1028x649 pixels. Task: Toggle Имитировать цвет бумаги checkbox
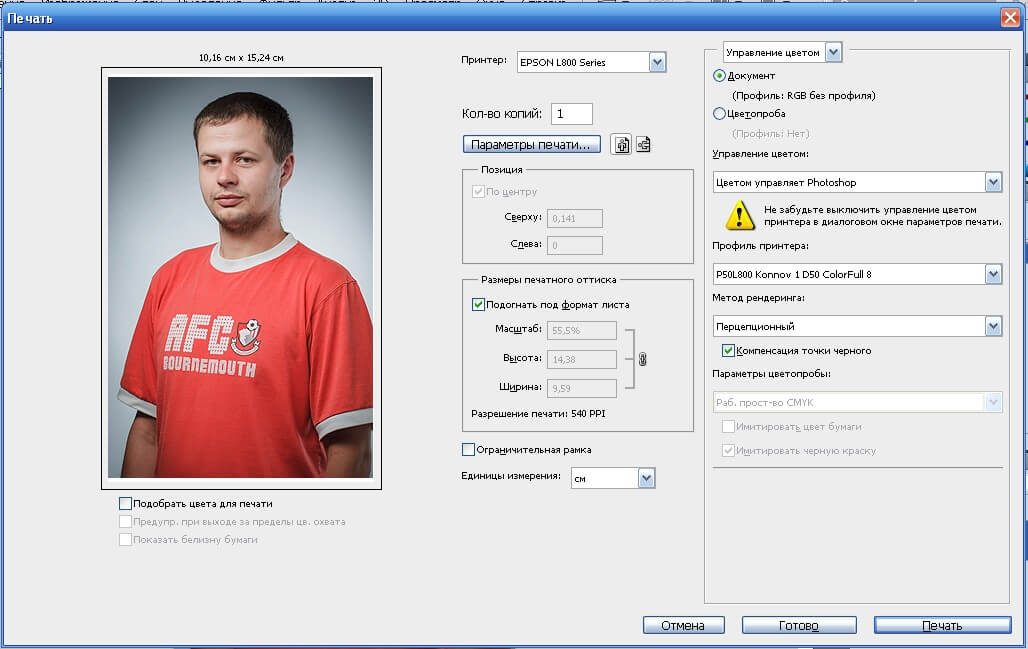(x=728, y=427)
